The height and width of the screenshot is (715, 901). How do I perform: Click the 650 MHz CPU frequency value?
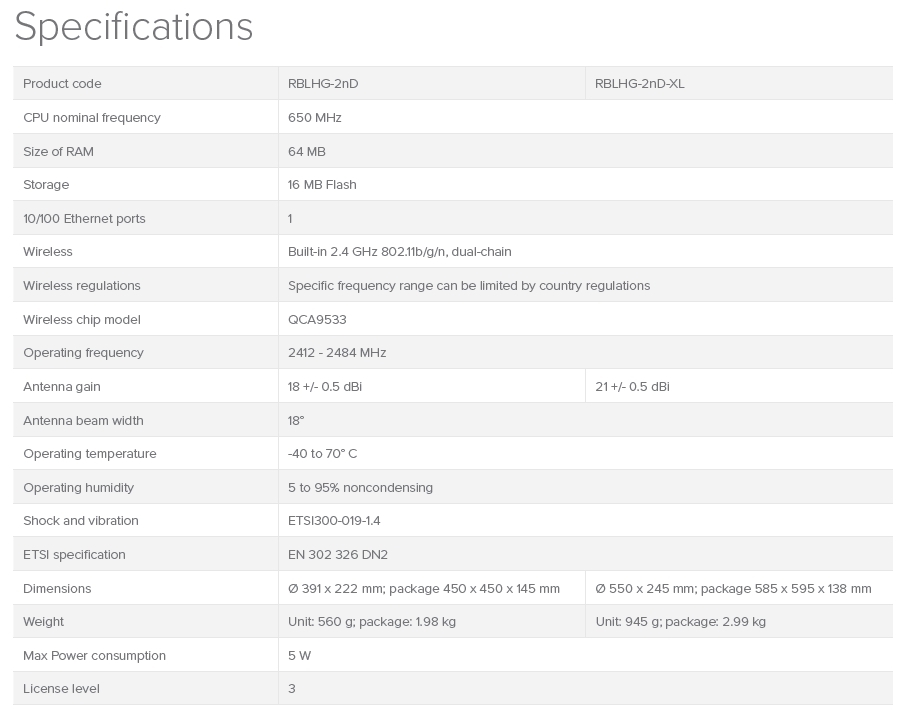coord(315,118)
